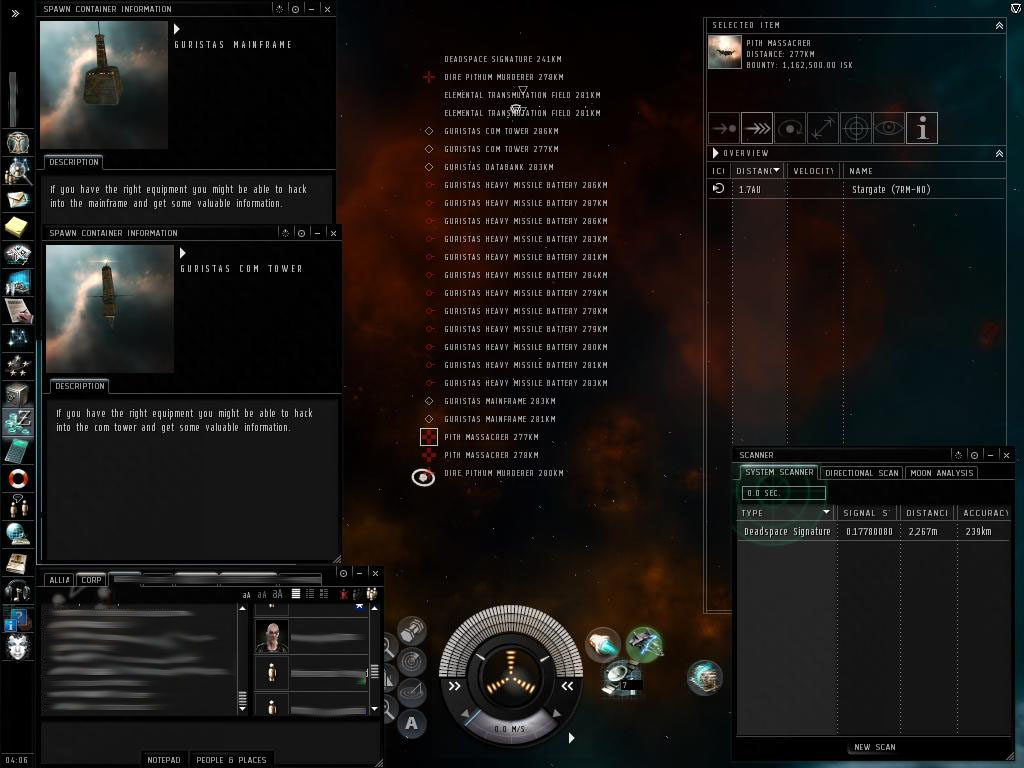Click the red lifesaver icon in sidebar

(18, 479)
